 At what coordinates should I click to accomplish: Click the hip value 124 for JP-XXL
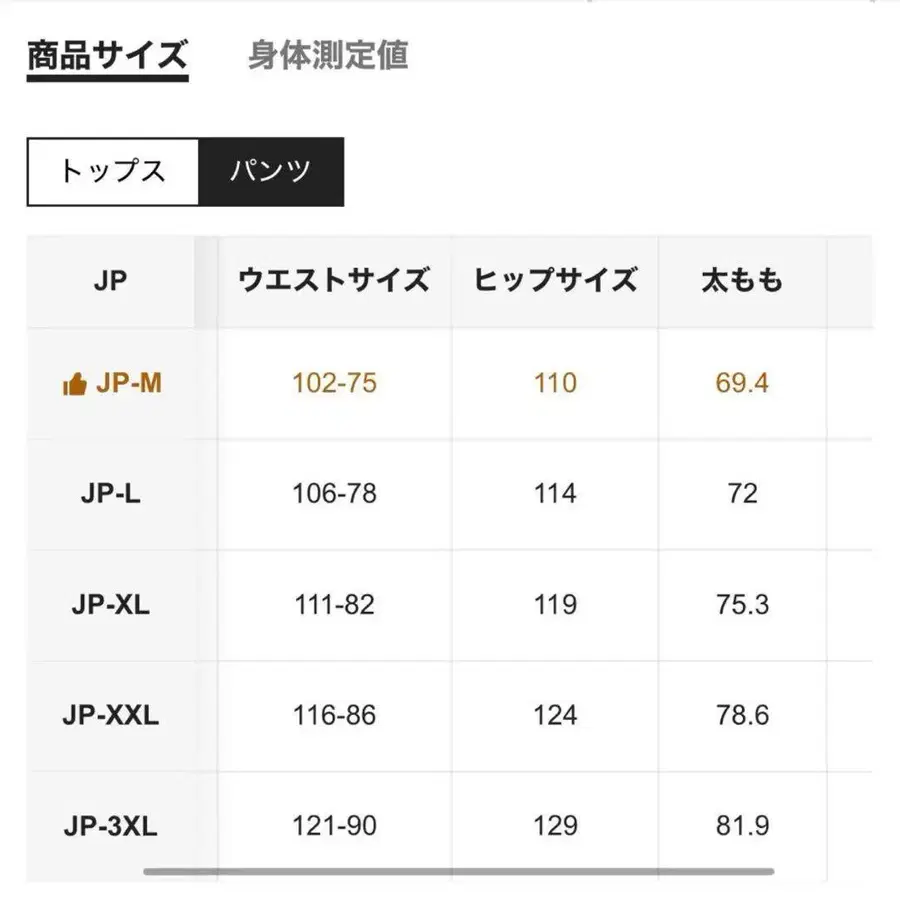[554, 715]
